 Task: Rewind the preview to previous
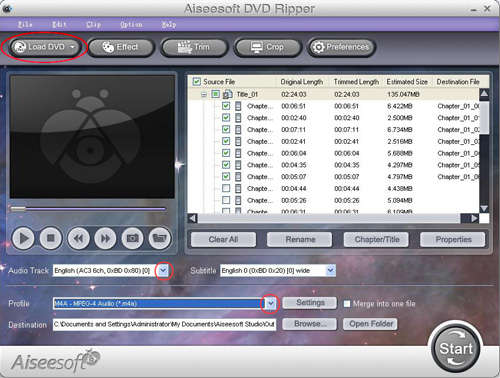[78, 238]
